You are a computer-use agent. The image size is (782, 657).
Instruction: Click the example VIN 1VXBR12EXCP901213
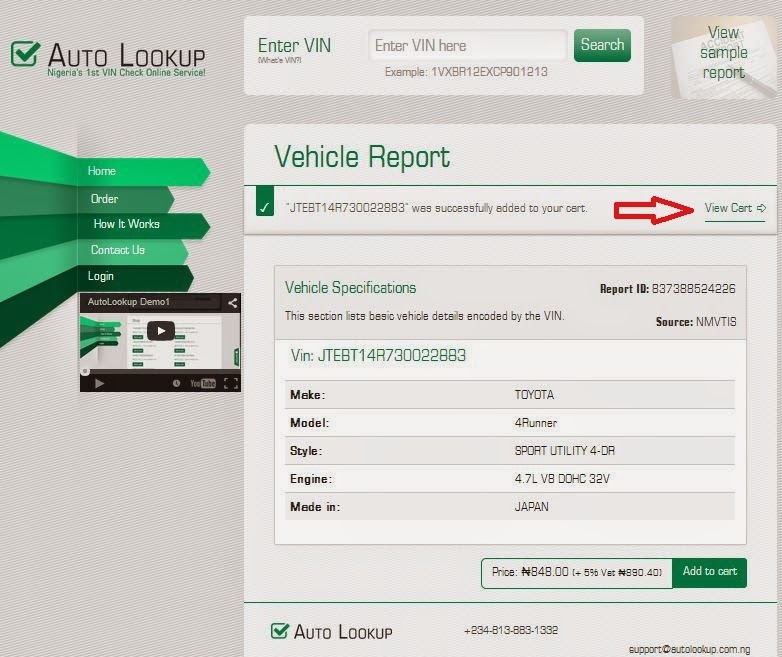[489, 72]
